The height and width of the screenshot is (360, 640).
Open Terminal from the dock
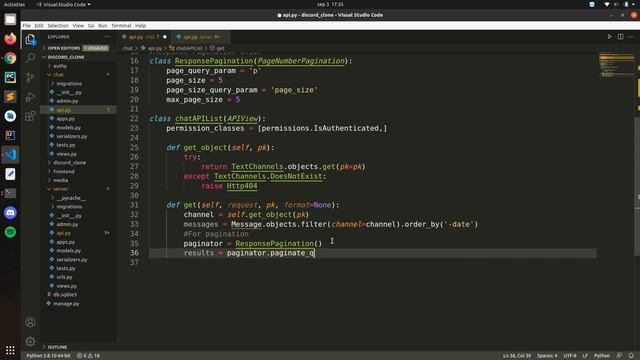tap(10, 193)
